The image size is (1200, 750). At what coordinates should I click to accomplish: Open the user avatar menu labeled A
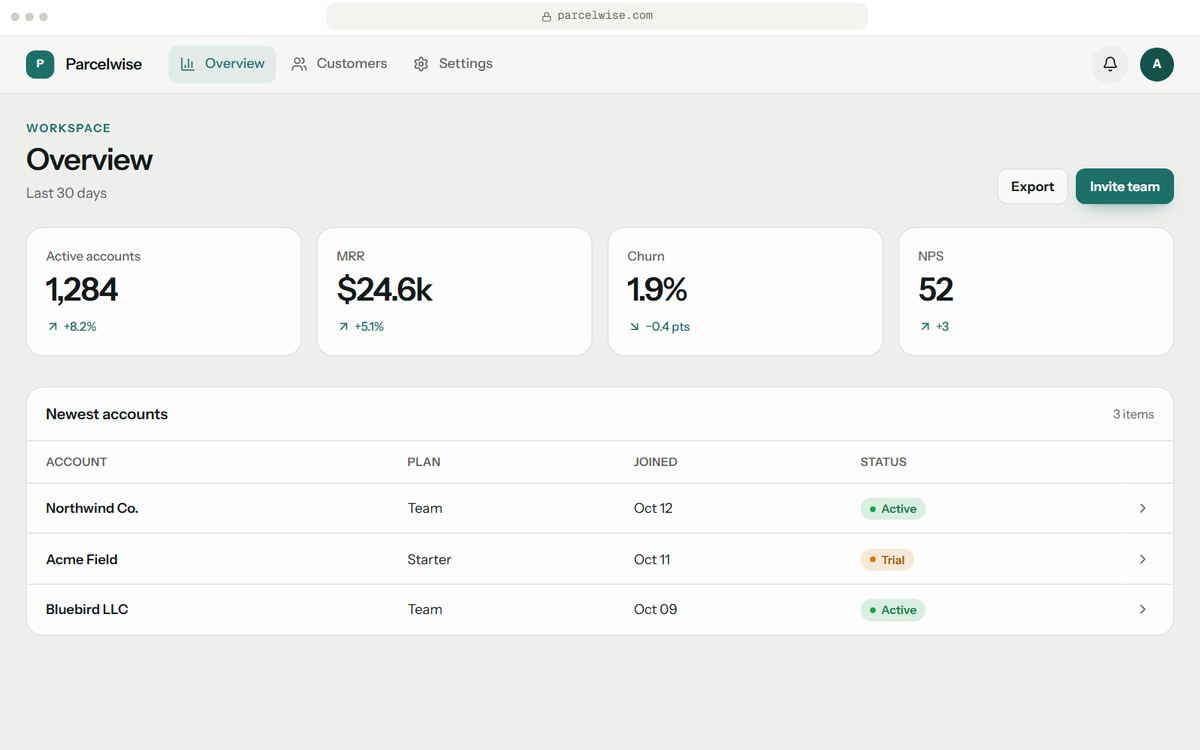tap(1157, 64)
